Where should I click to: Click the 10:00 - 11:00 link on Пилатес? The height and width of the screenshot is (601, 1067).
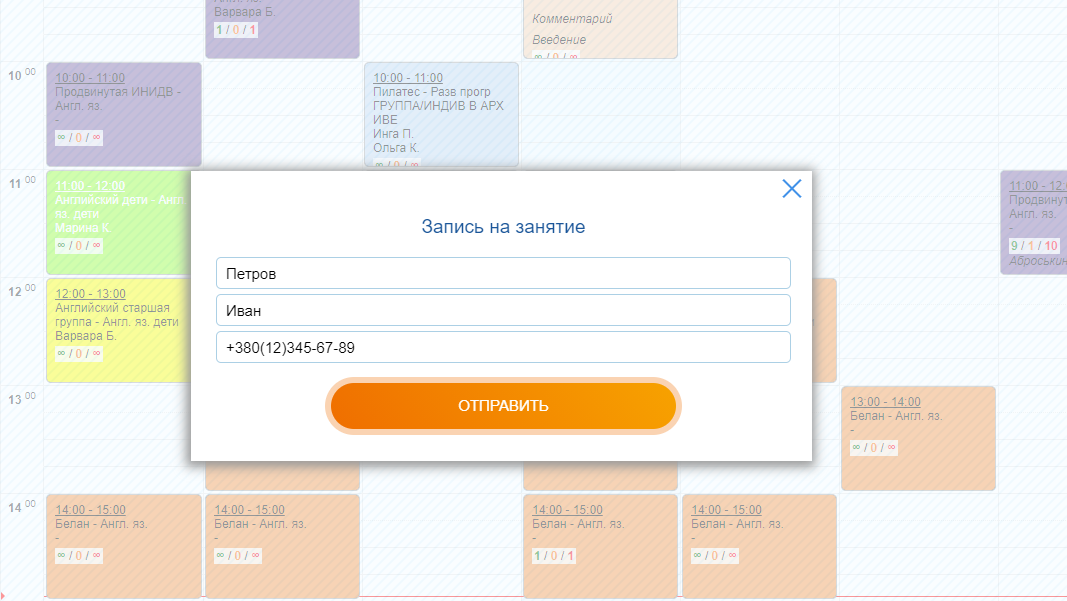click(408, 78)
